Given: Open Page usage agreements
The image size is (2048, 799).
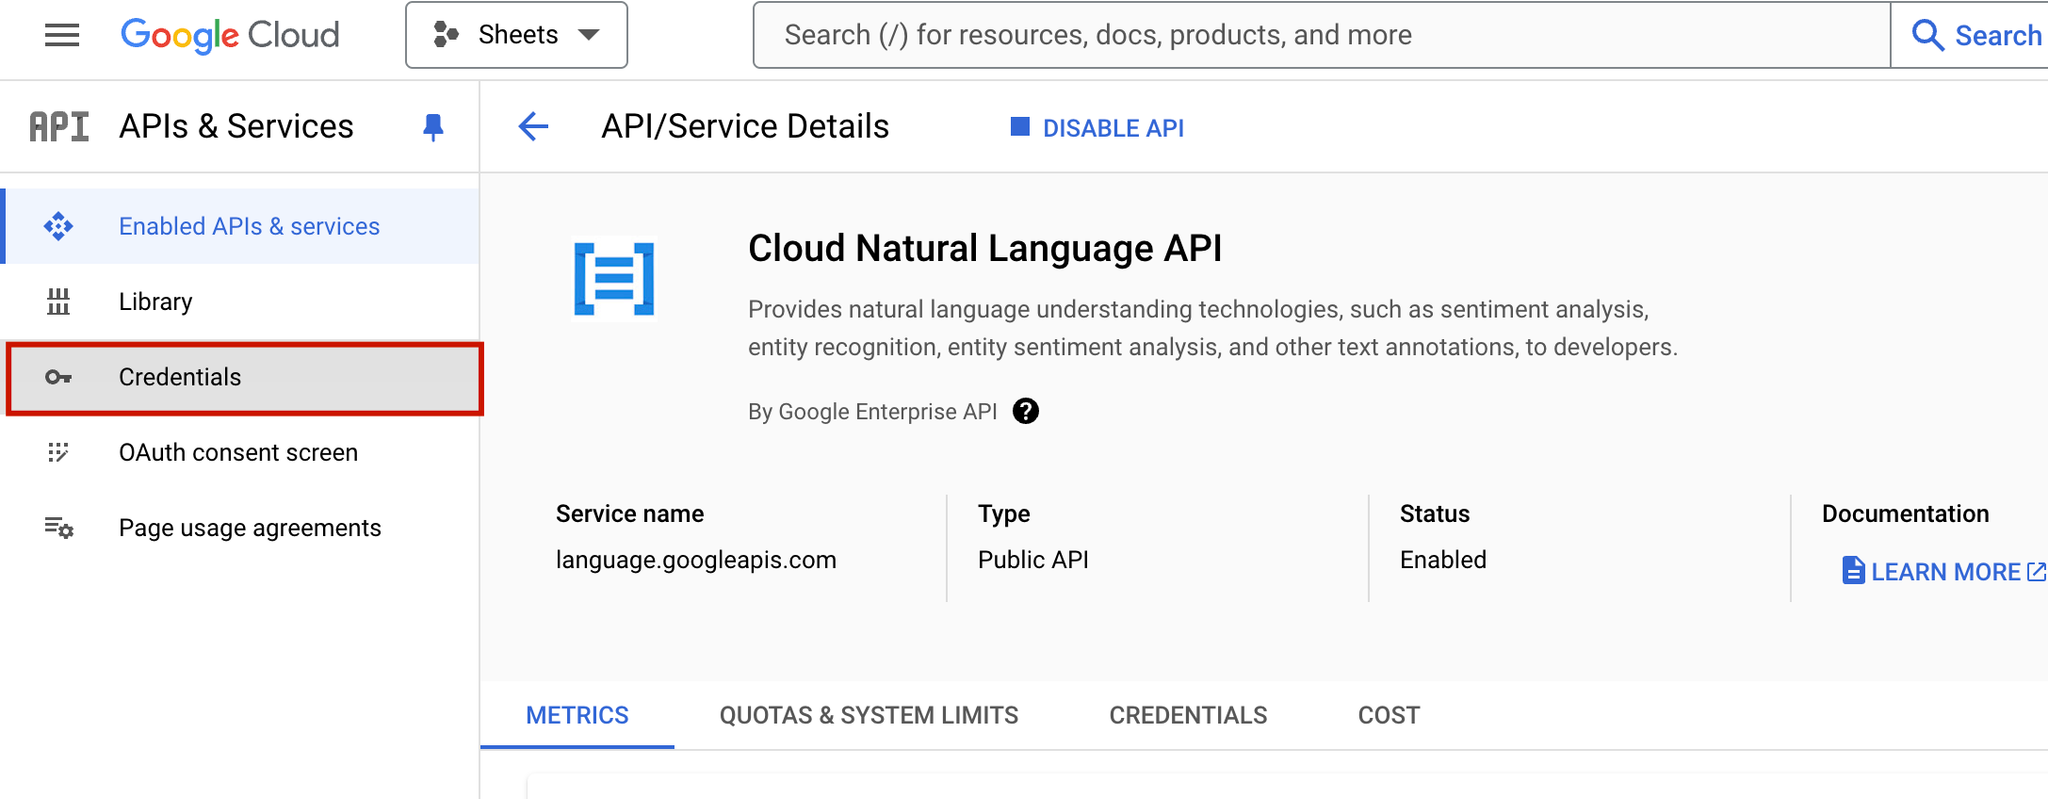Looking at the screenshot, I should coord(242,527).
